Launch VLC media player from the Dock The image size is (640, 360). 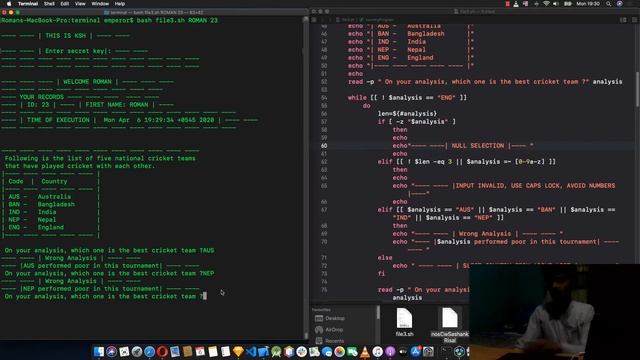coord(366,351)
